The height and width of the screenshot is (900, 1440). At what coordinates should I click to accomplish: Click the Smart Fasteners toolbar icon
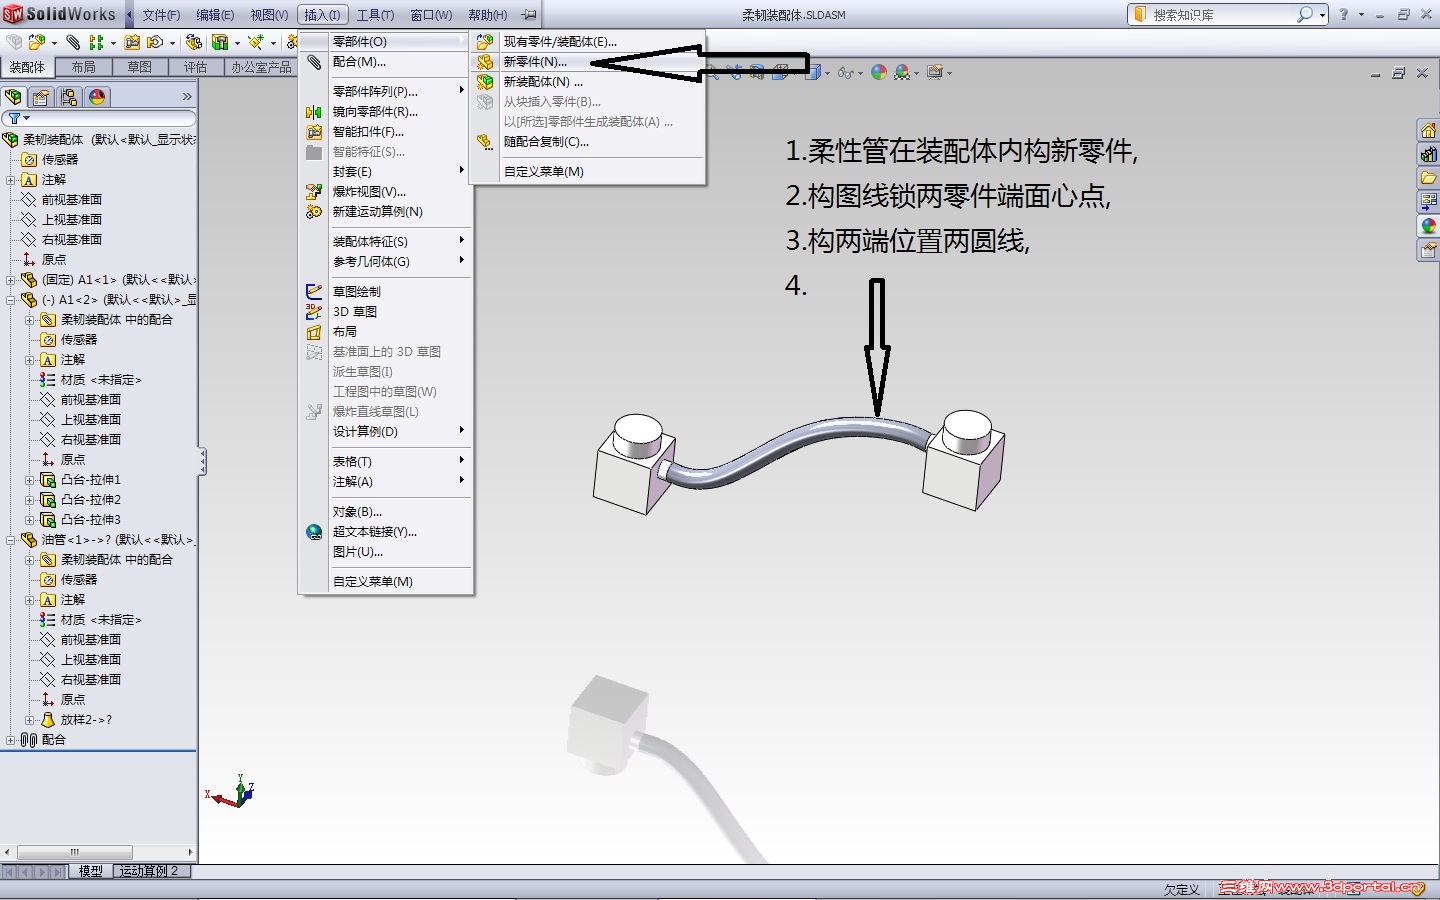(x=132, y=42)
